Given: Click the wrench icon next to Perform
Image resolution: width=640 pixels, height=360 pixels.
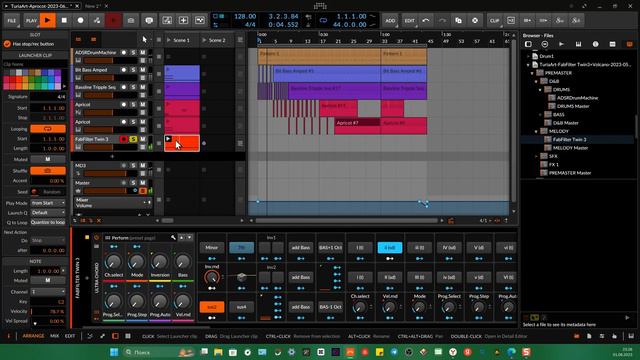Looking at the screenshot, I should (173, 238).
